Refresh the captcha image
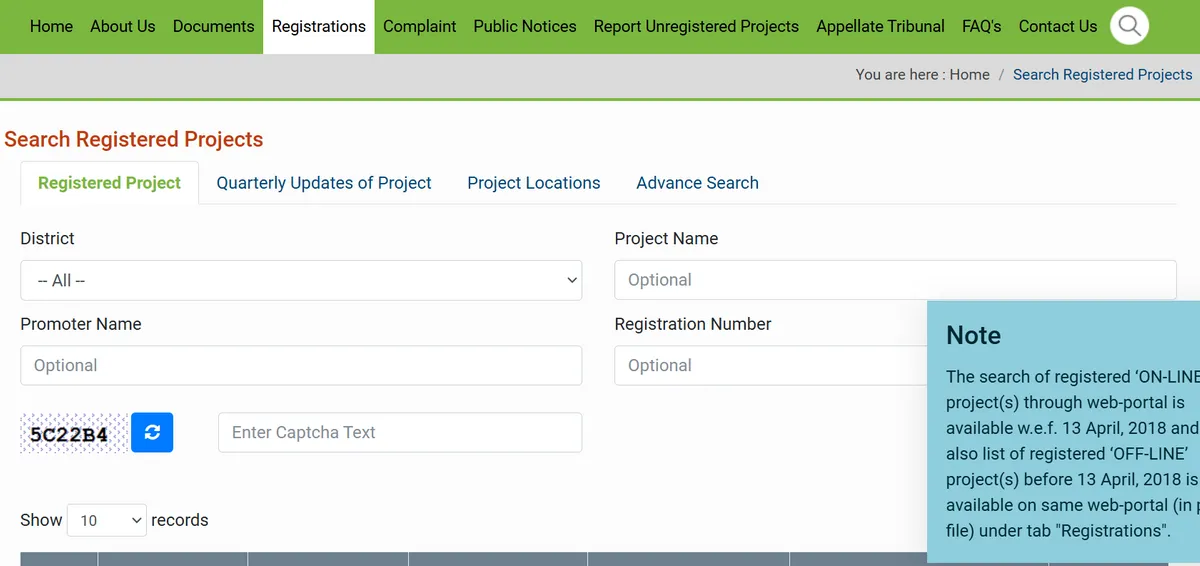 coord(152,432)
